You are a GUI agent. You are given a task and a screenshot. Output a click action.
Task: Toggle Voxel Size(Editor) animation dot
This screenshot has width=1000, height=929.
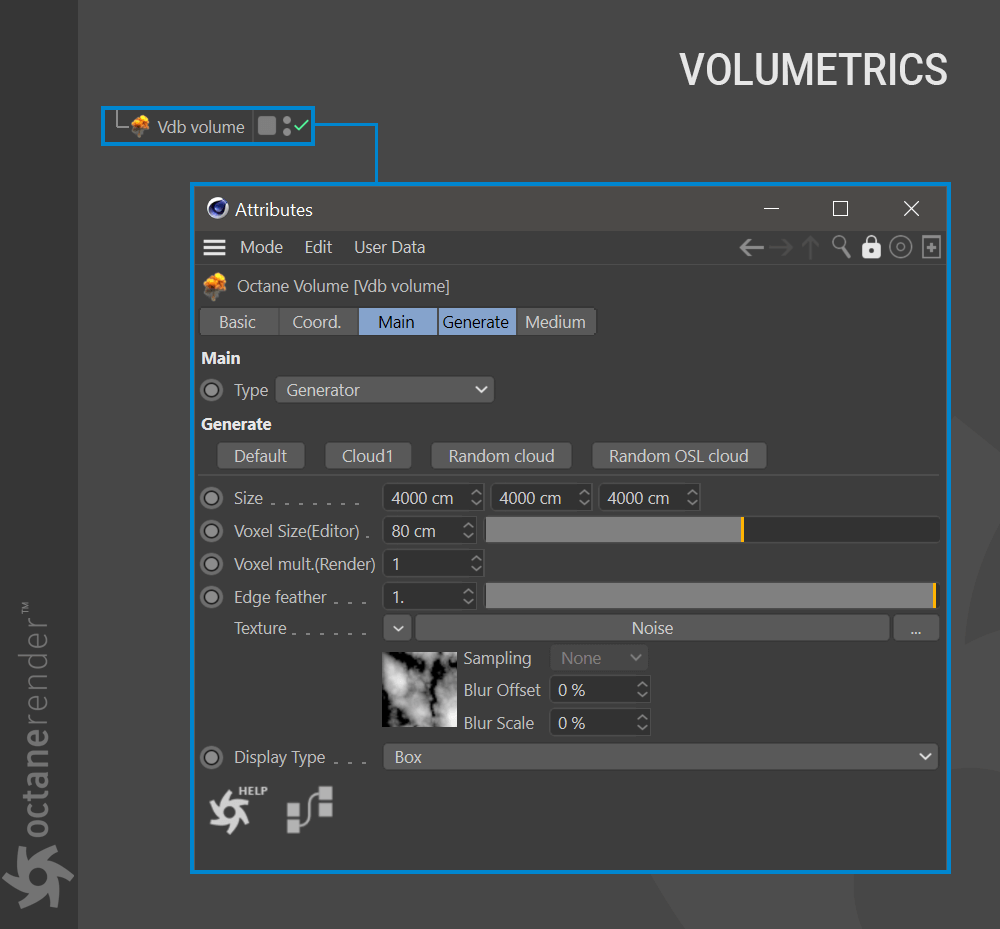pyautogui.click(x=212, y=531)
